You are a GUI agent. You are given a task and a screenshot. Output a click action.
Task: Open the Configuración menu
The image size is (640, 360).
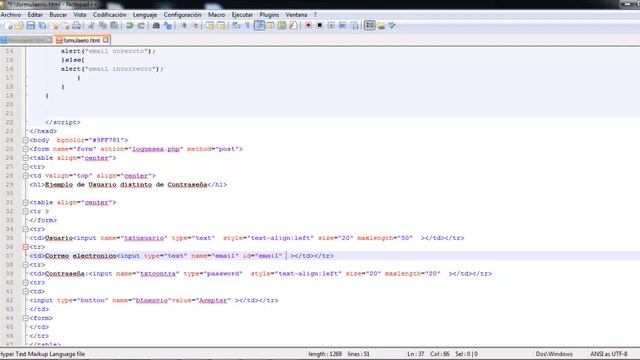pyautogui.click(x=182, y=15)
